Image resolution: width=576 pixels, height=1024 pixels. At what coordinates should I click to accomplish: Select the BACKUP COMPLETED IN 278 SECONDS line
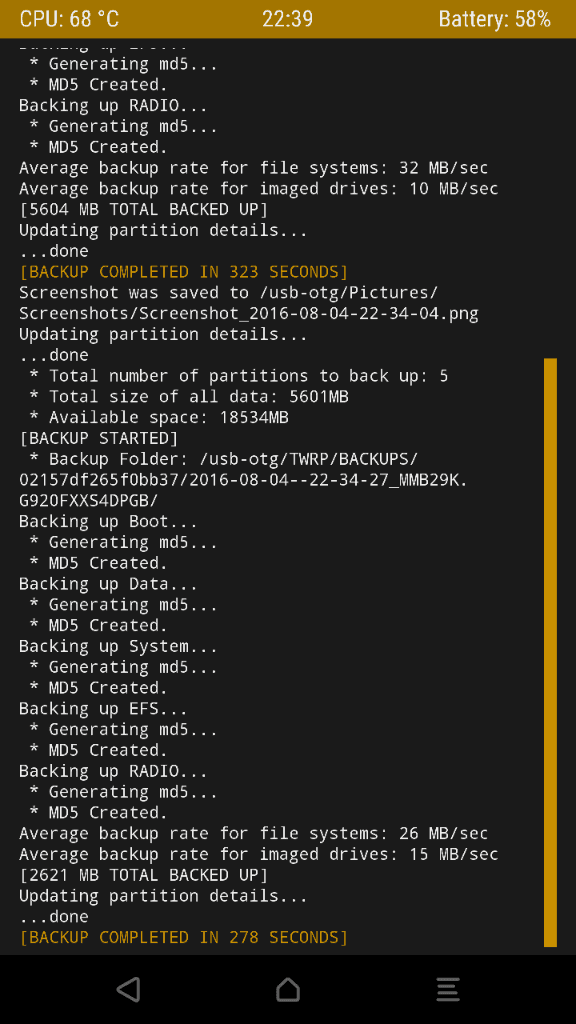click(x=184, y=937)
